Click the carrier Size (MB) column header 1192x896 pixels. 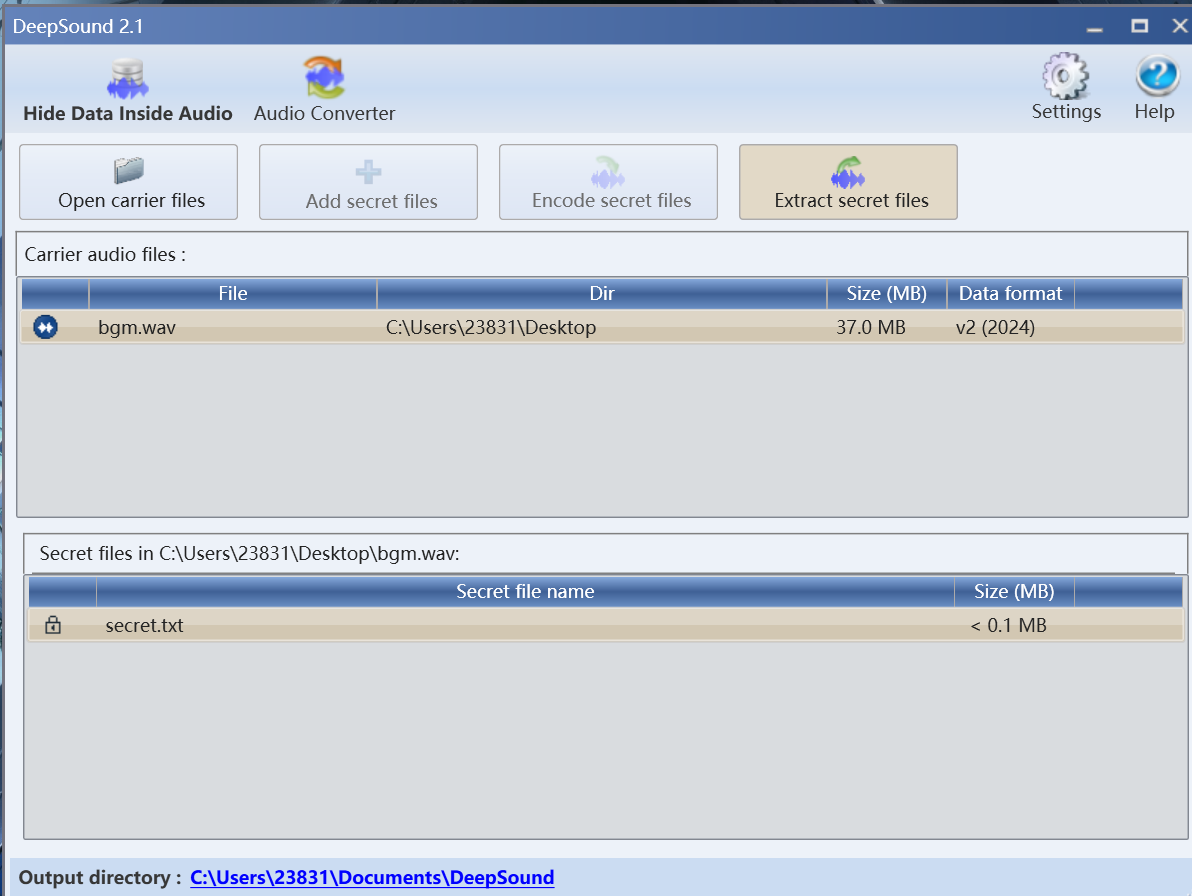886,293
